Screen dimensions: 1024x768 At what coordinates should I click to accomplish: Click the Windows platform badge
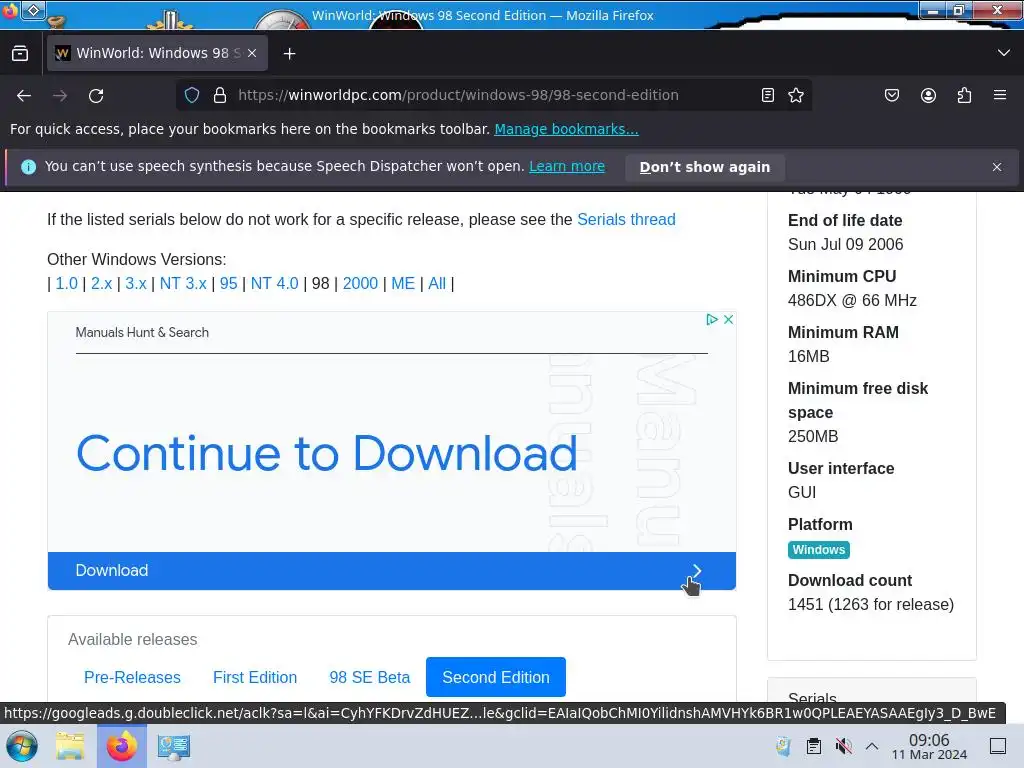click(818, 550)
